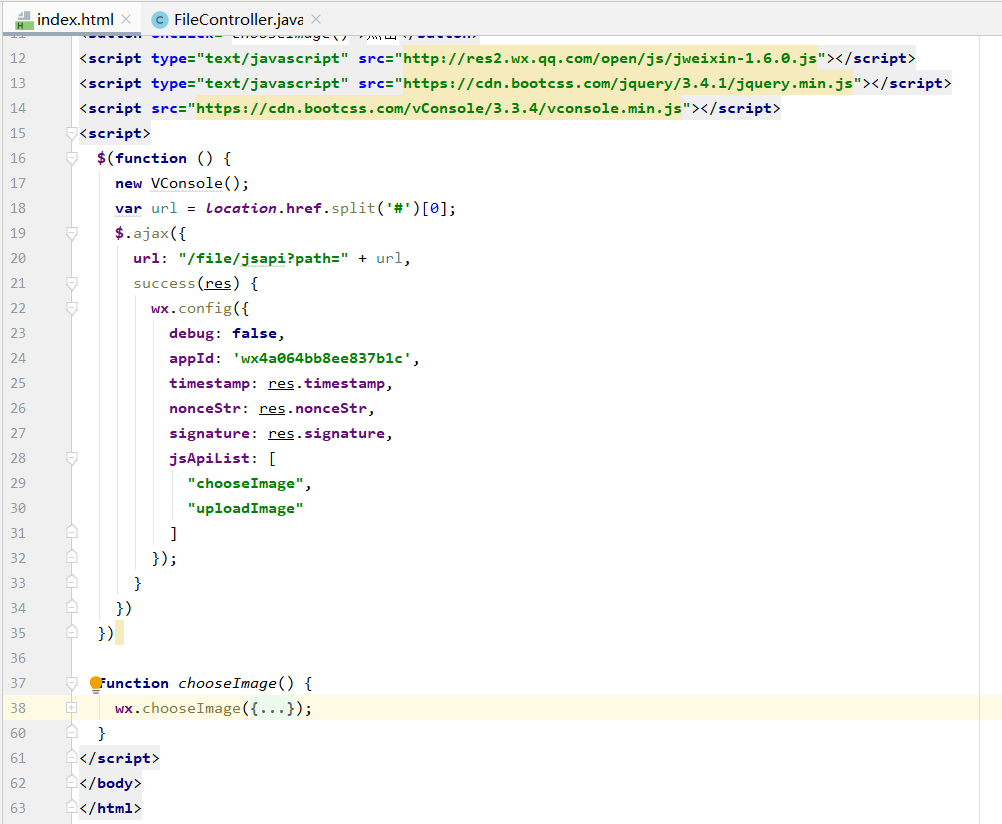
Task: Click the opening '<script>' tag on line 15
Action: pos(115,133)
